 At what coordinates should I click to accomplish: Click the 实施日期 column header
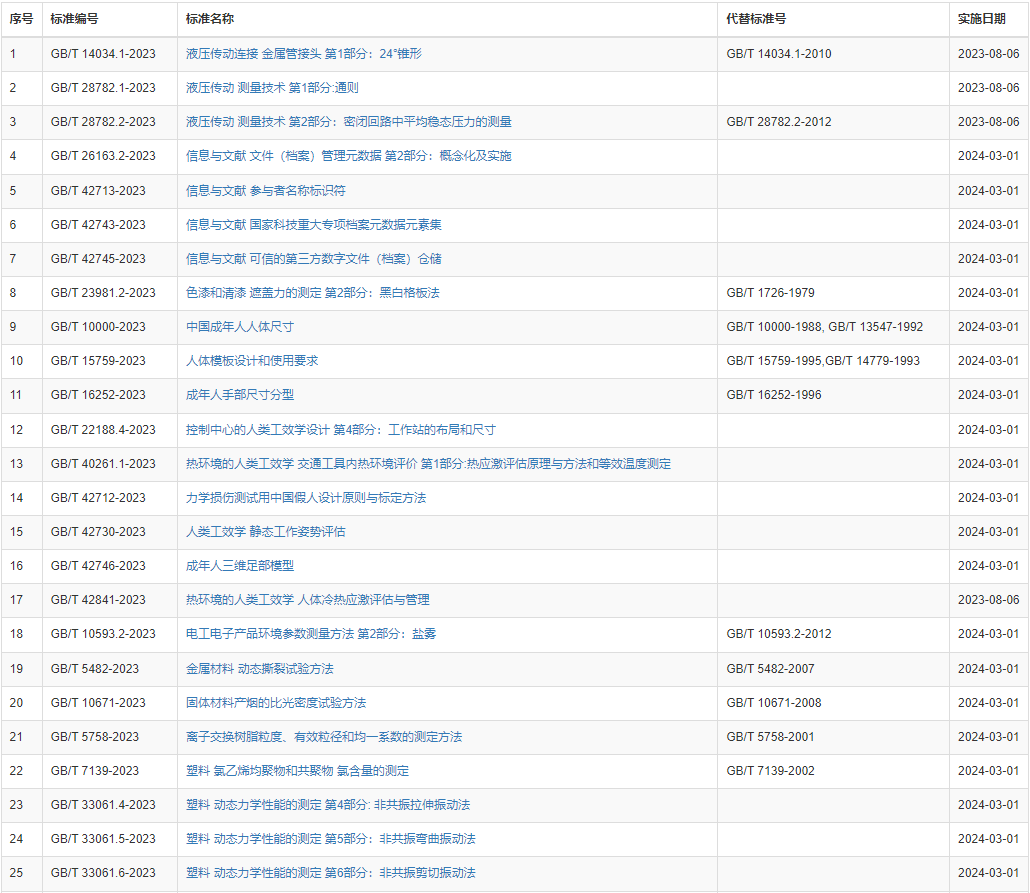pos(981,19)
